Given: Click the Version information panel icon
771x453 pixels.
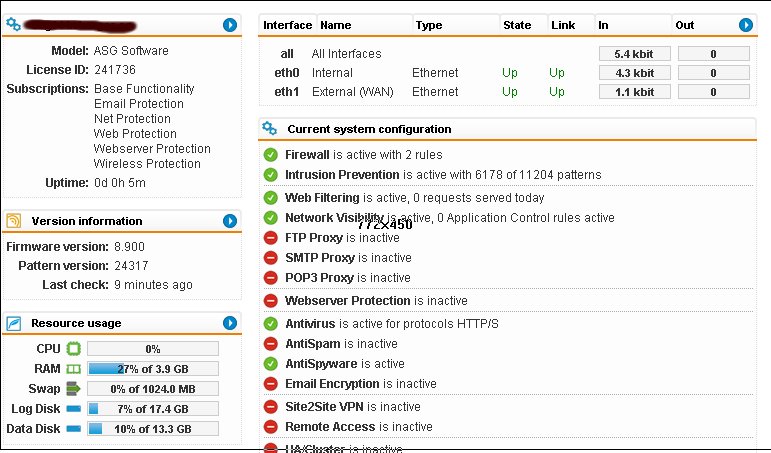Looking at the screenshot, I should tap(14, 221).
